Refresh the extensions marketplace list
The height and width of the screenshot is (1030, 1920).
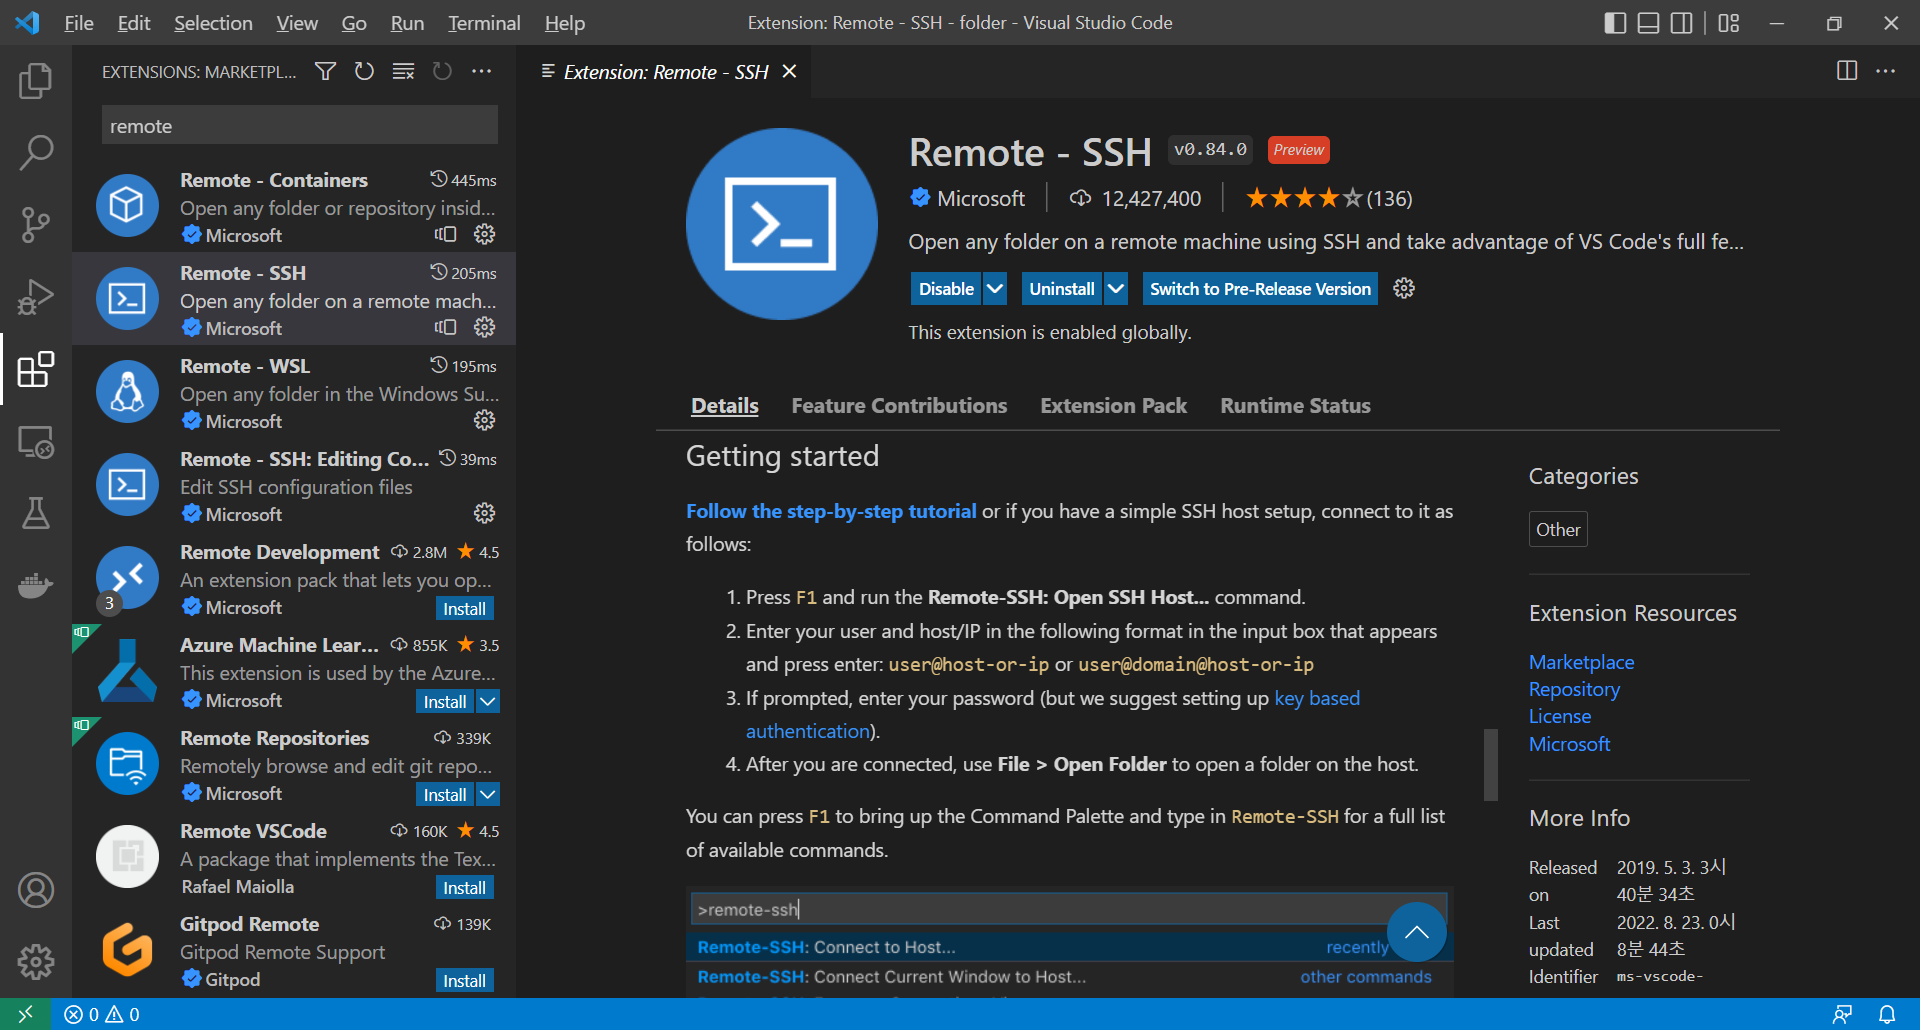click(364, 71)
